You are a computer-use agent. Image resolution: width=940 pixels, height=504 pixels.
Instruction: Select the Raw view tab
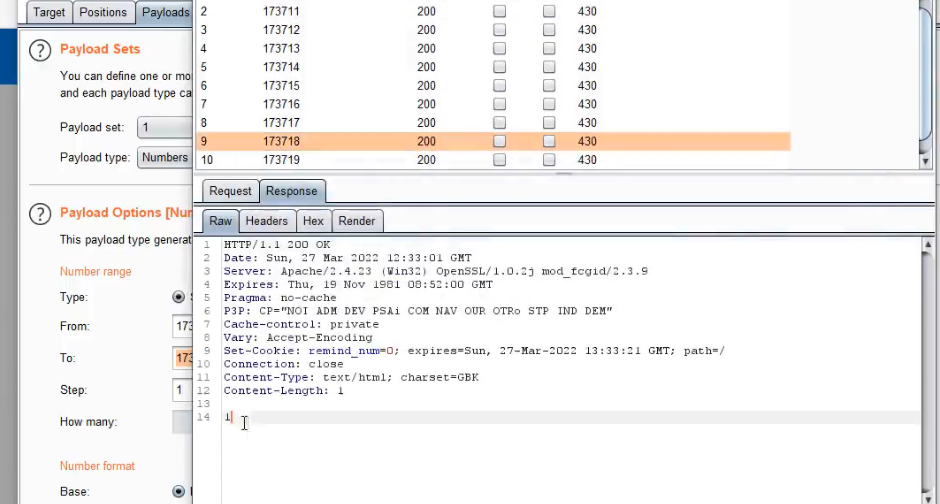click(221, 221)
